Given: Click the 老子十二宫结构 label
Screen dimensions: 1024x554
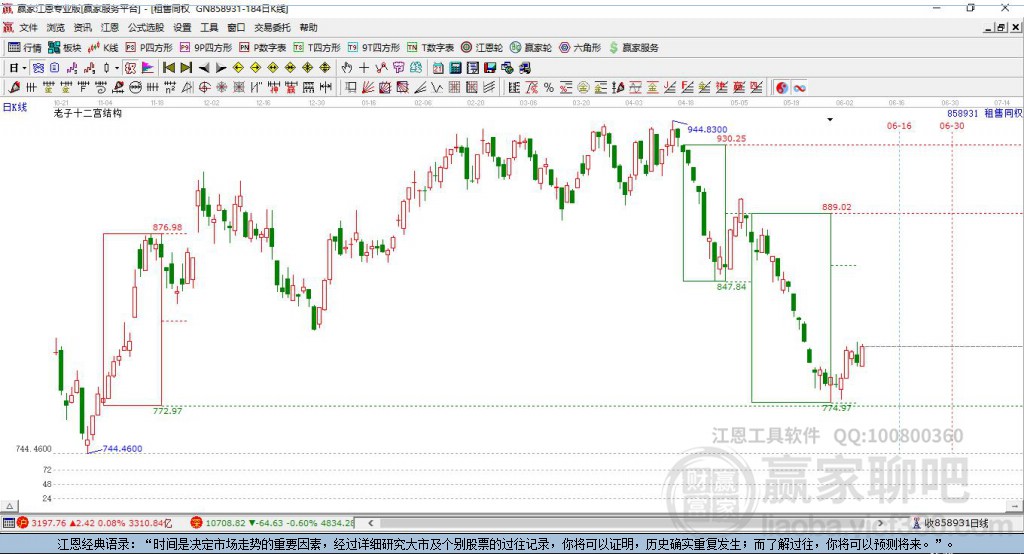Looking at the screenshot, I should tap(88, 113).
